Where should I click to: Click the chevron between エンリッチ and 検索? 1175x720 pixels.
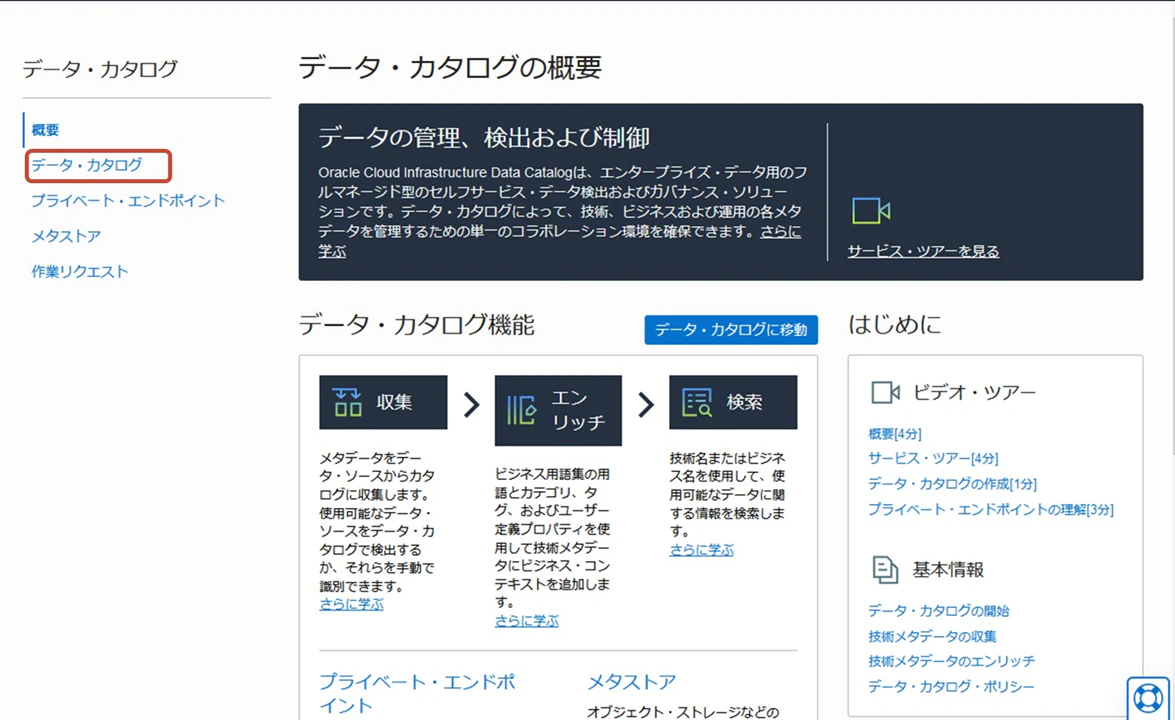tap(646, 405)
